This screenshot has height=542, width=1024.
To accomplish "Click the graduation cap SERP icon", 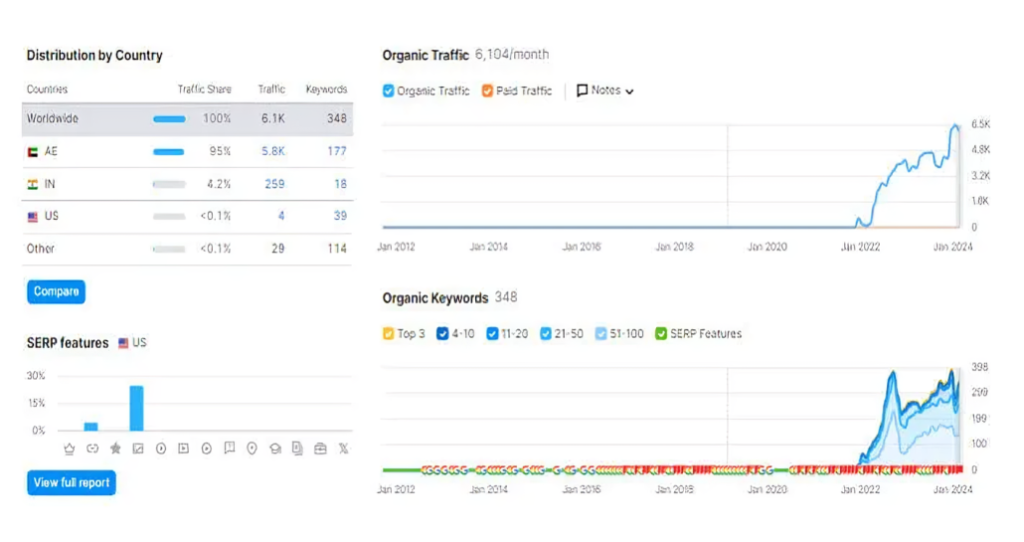I will 275,449.
